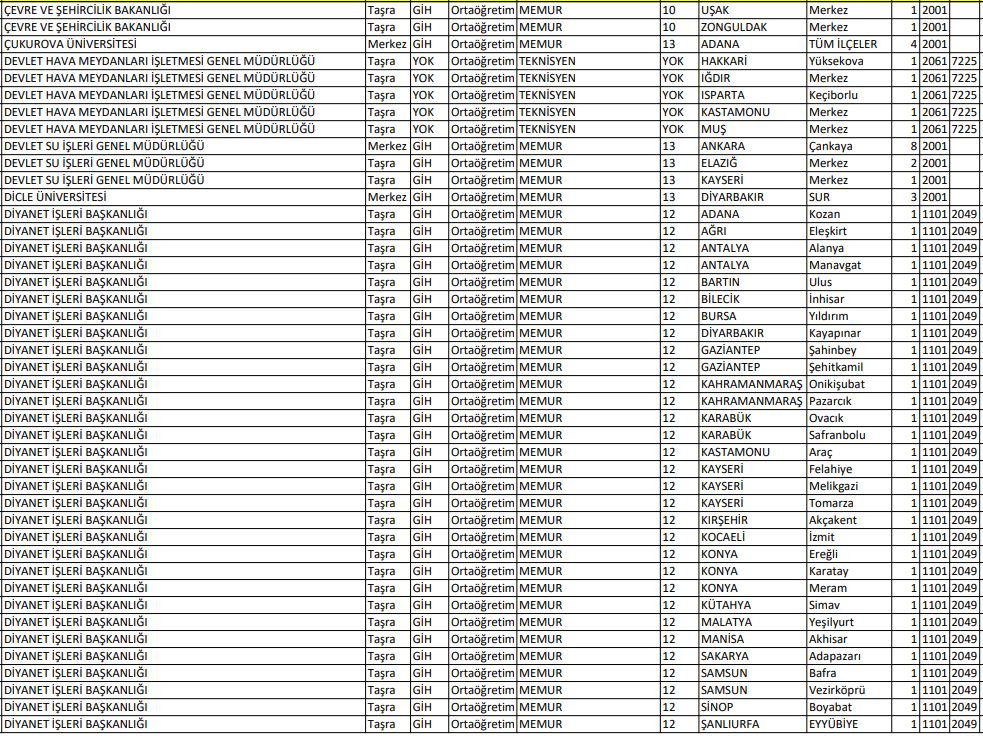Select the EYYÜBİYE district cell
The height and width of the screenshot is (743, 983).
[849, 724]
